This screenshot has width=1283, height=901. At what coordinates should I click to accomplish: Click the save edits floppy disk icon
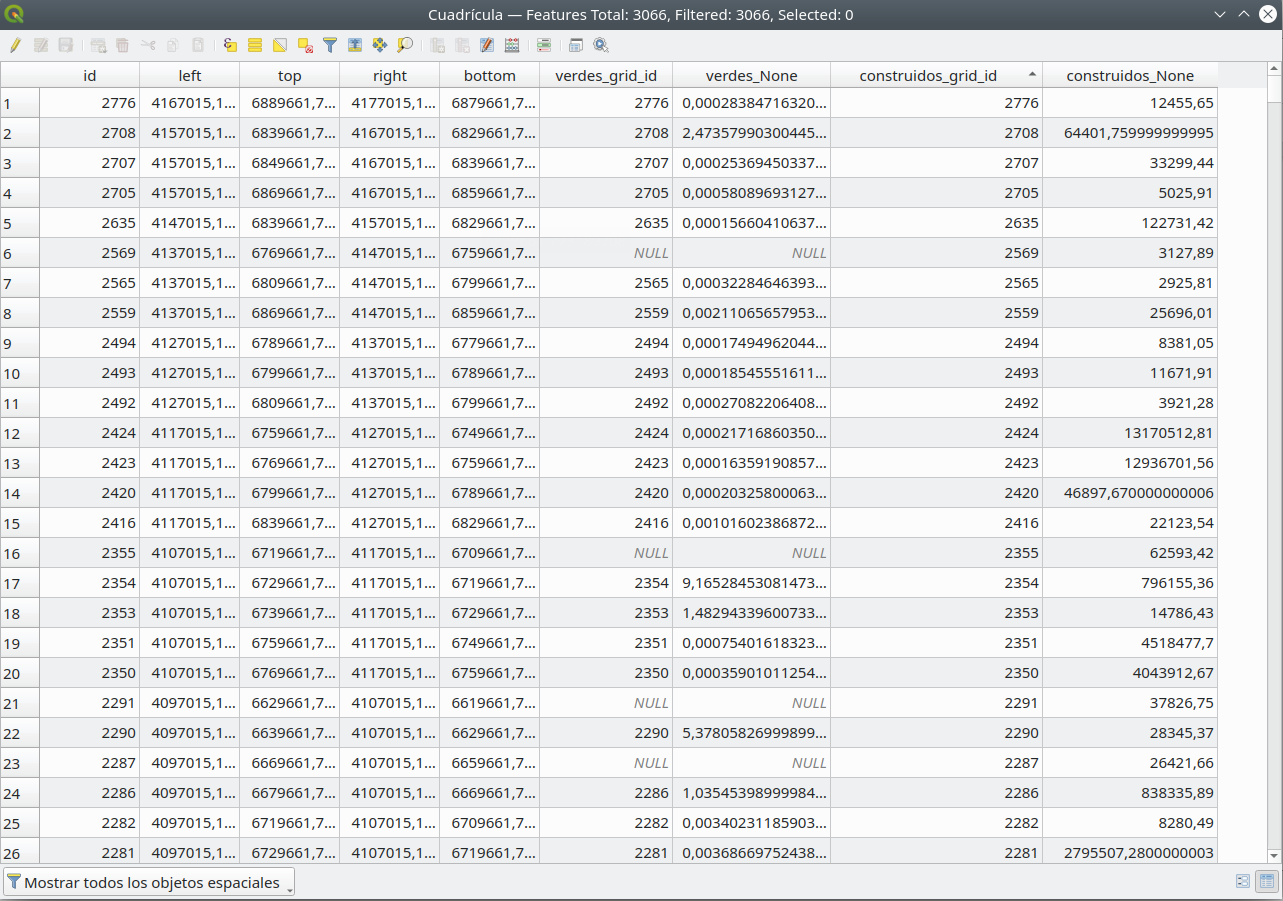pos(66,45)
